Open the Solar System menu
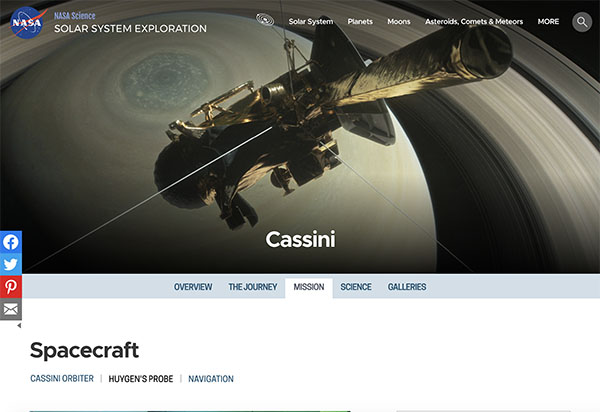Screen dimensions: 600x412 (x=311, y=21)
